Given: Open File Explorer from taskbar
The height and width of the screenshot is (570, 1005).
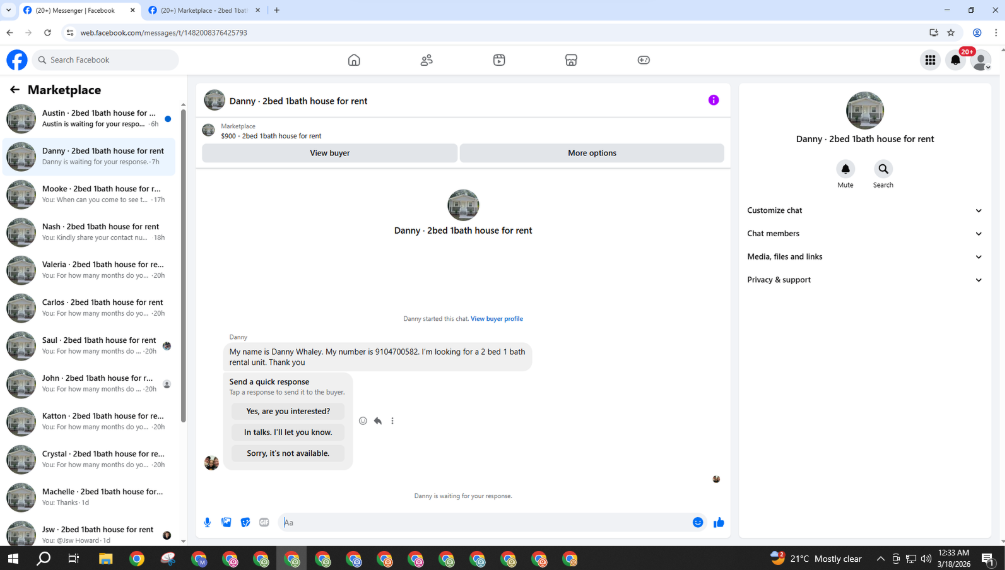Looking at the screenshot, I should pos(106,558).
